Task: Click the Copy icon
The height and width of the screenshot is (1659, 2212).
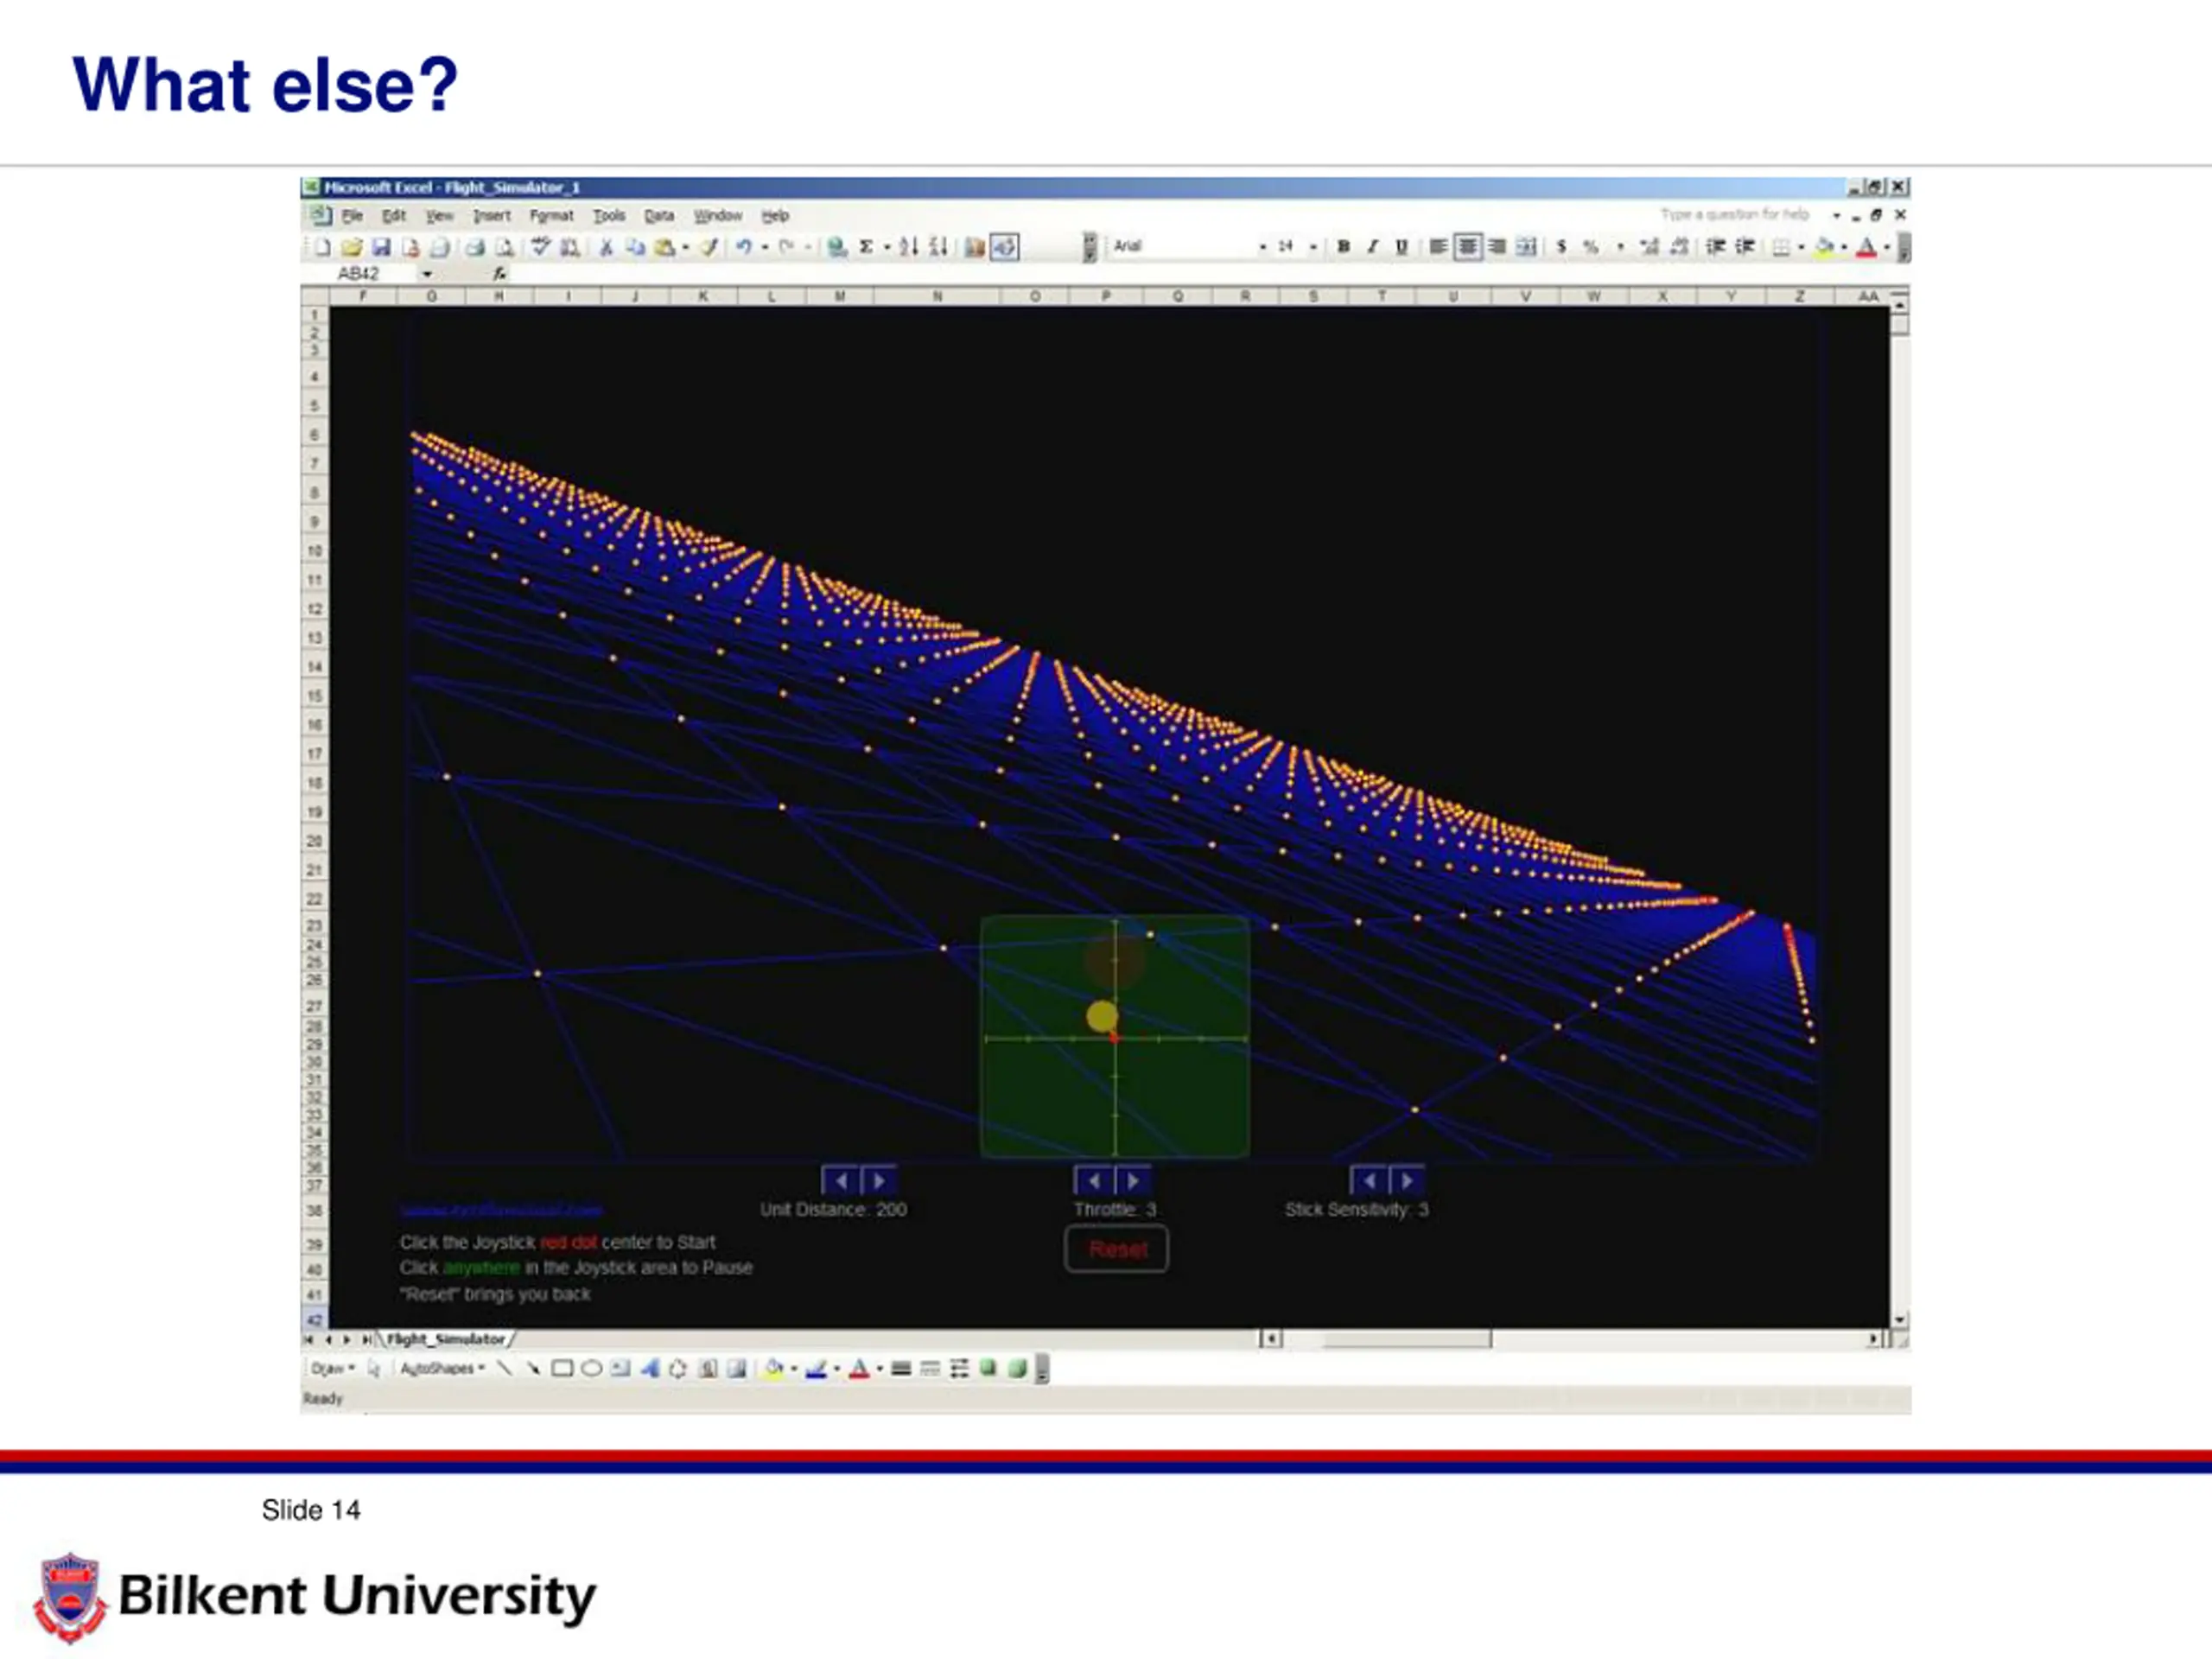Action: pos(634,247)
